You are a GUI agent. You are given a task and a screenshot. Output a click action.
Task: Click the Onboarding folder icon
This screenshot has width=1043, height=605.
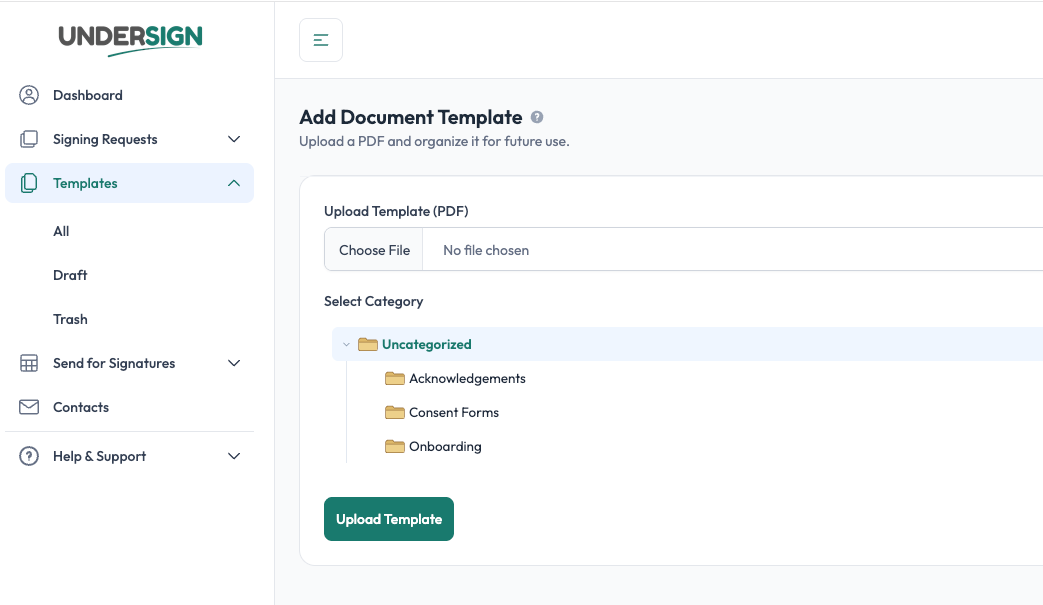click(x=394, y=446)
